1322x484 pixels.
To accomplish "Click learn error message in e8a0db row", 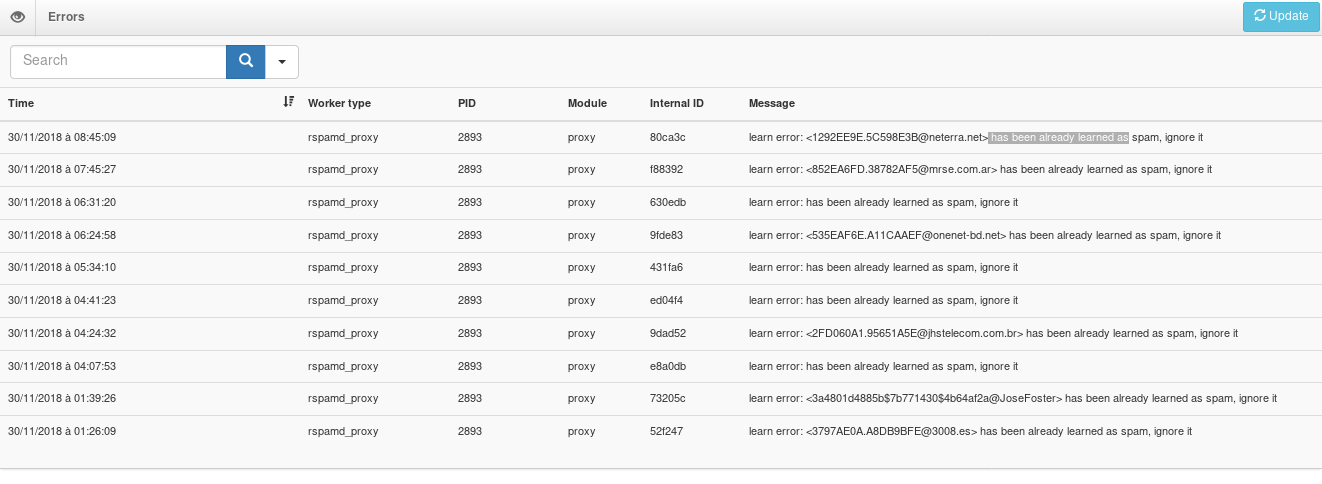I will pyautogui.click(x=884, y=367).
